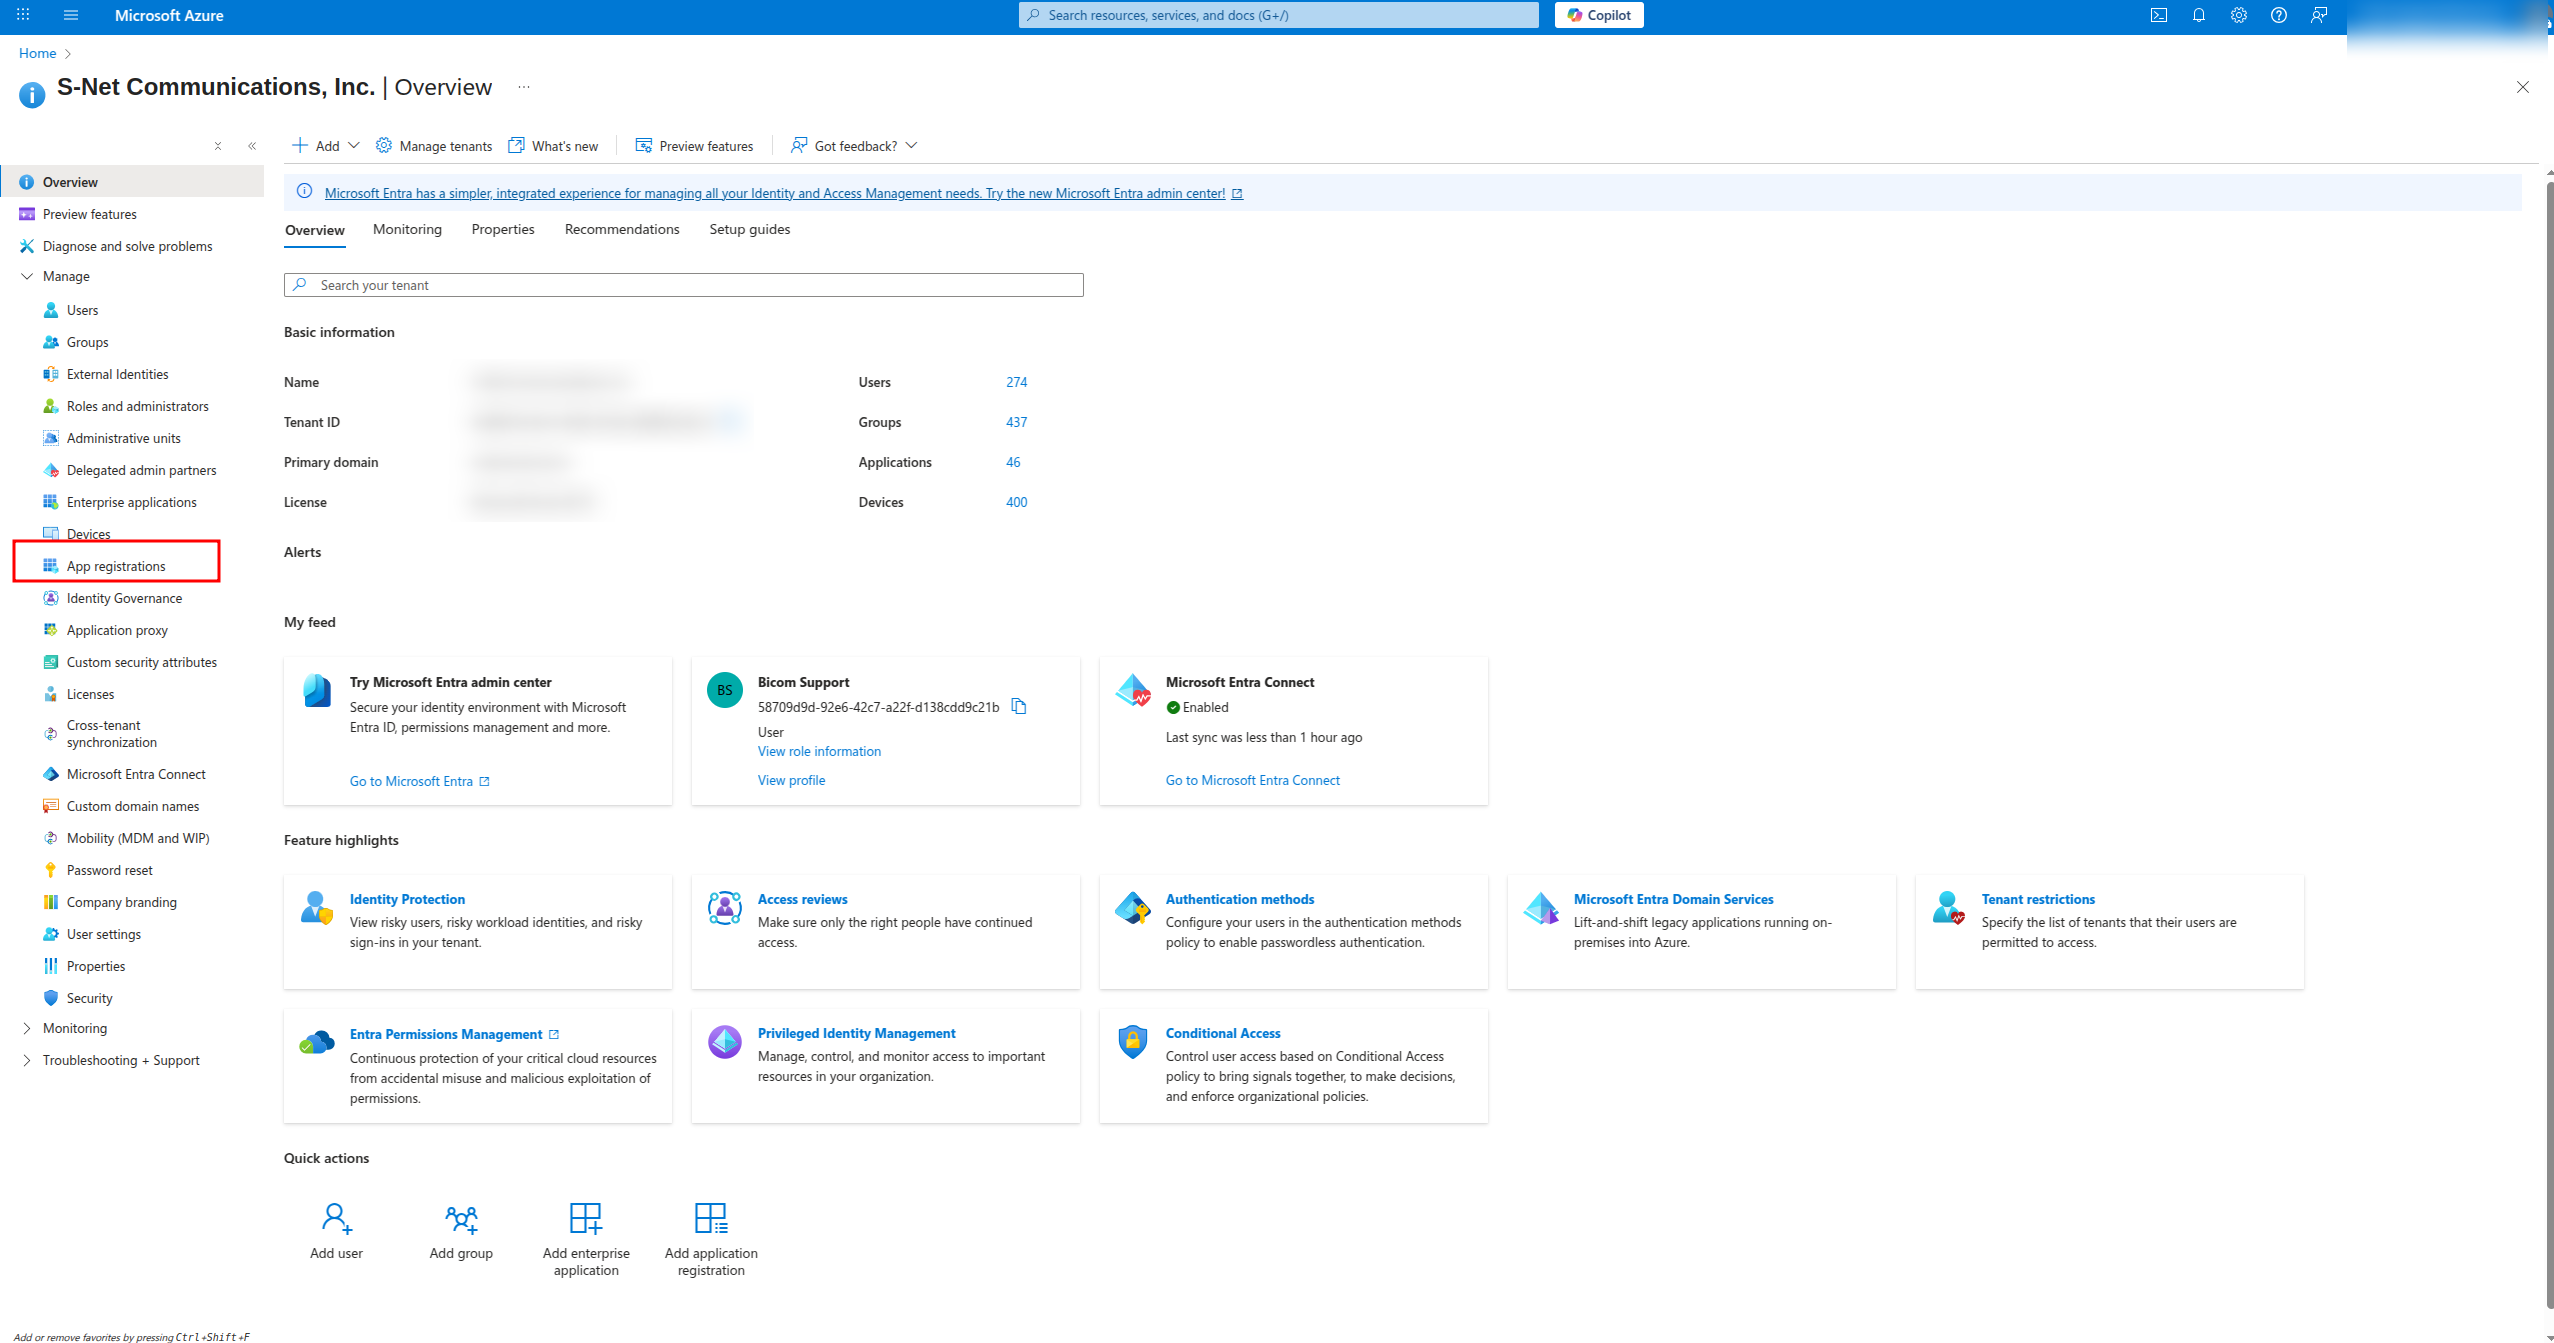Open portal settings gear icon
Screen dimensions: 2554x1343
point(2239,15)
